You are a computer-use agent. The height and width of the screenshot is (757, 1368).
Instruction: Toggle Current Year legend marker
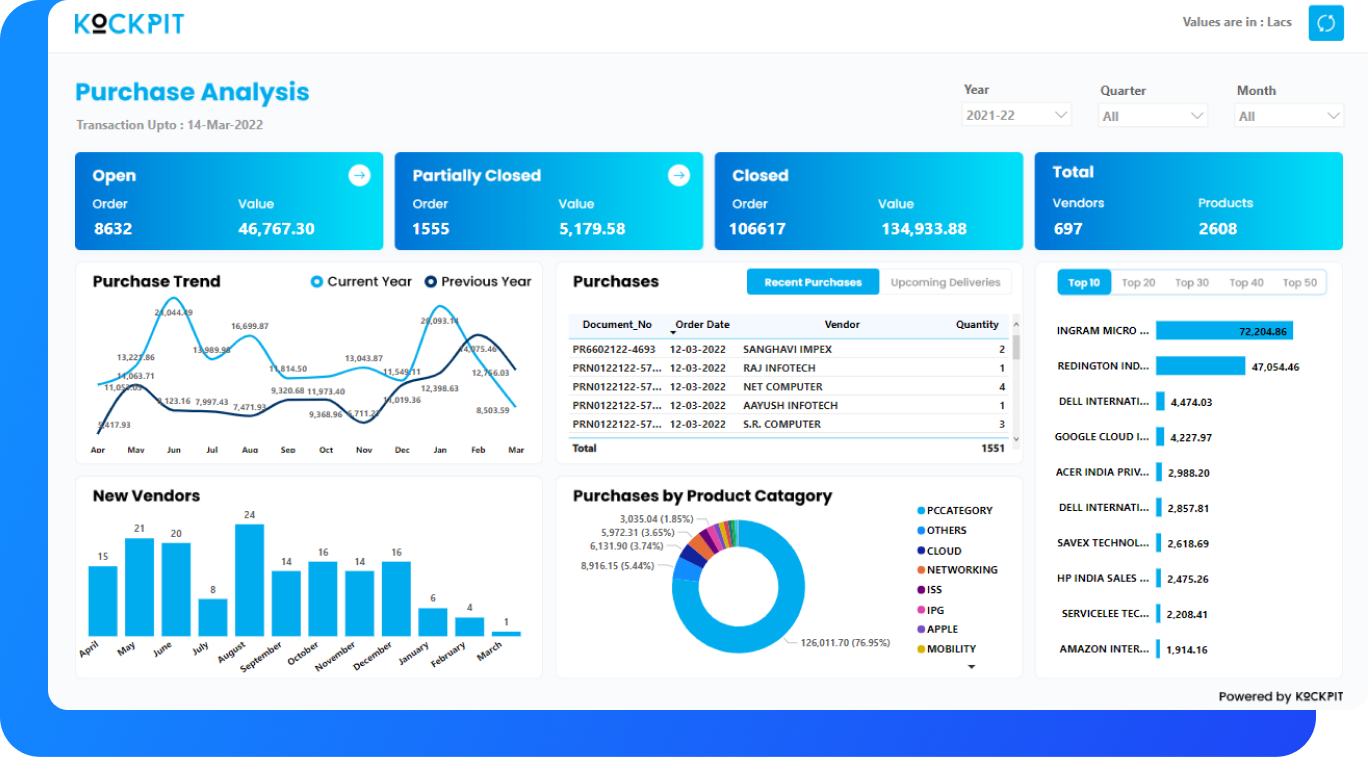click(317, 282)
